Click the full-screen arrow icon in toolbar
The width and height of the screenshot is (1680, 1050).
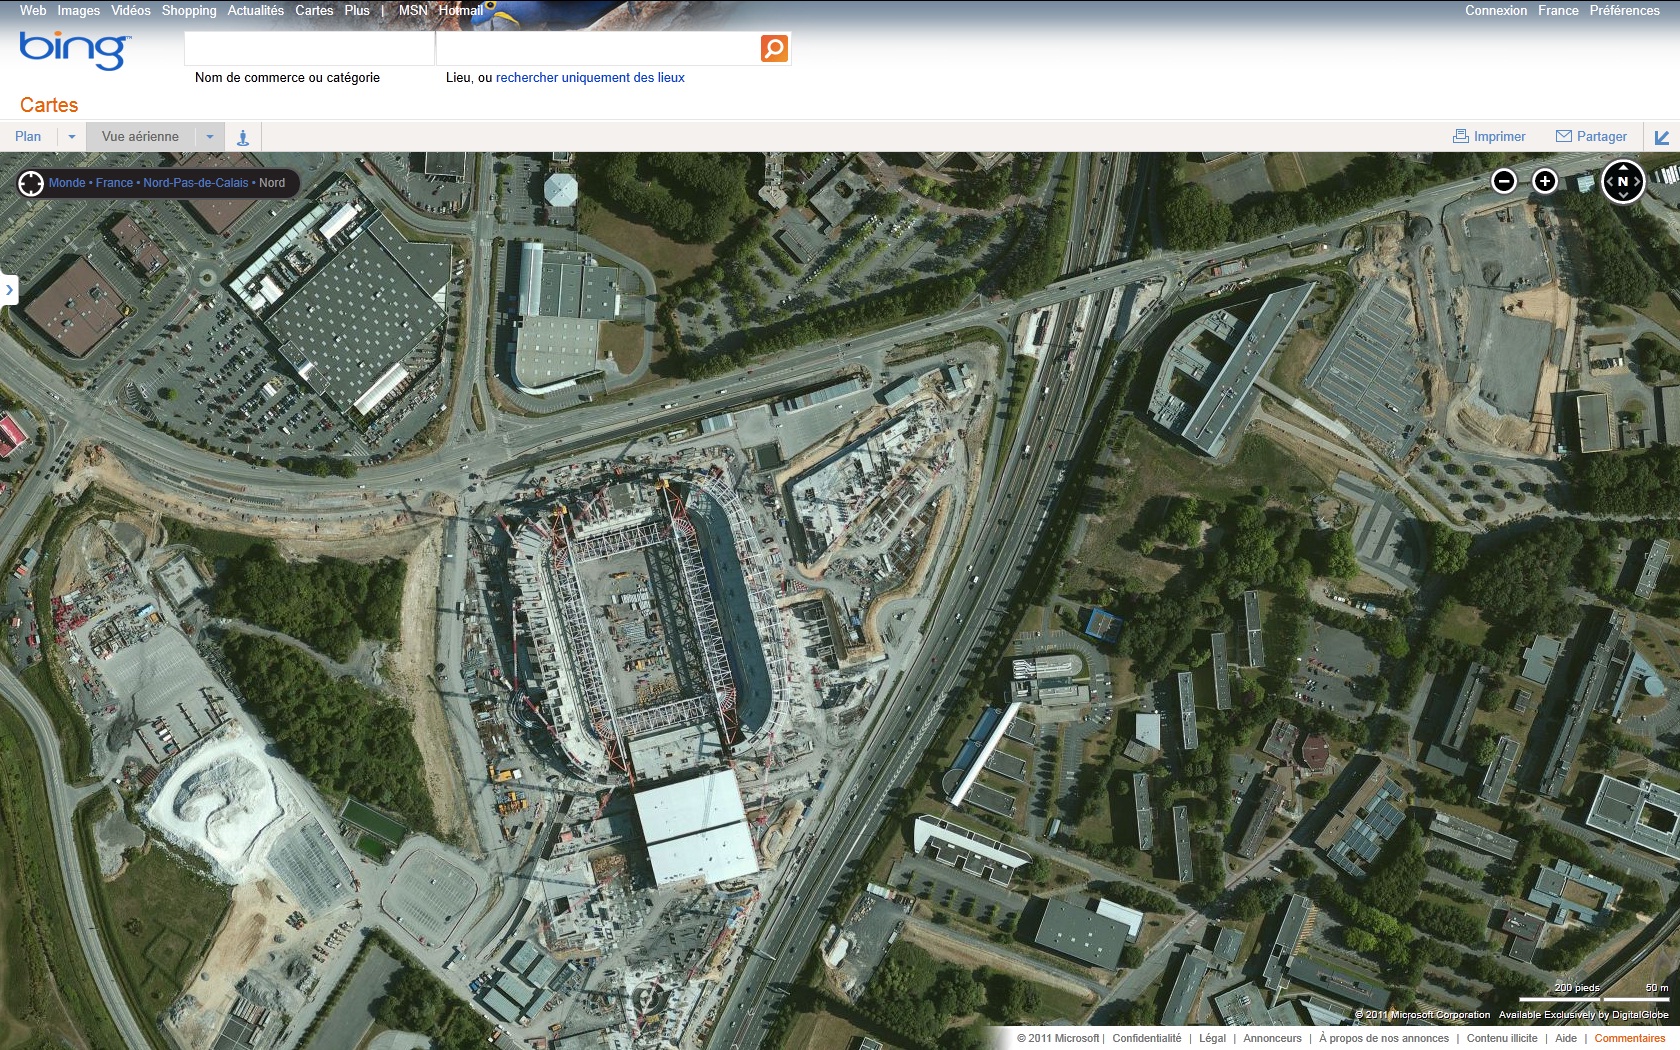(1661, 137)
